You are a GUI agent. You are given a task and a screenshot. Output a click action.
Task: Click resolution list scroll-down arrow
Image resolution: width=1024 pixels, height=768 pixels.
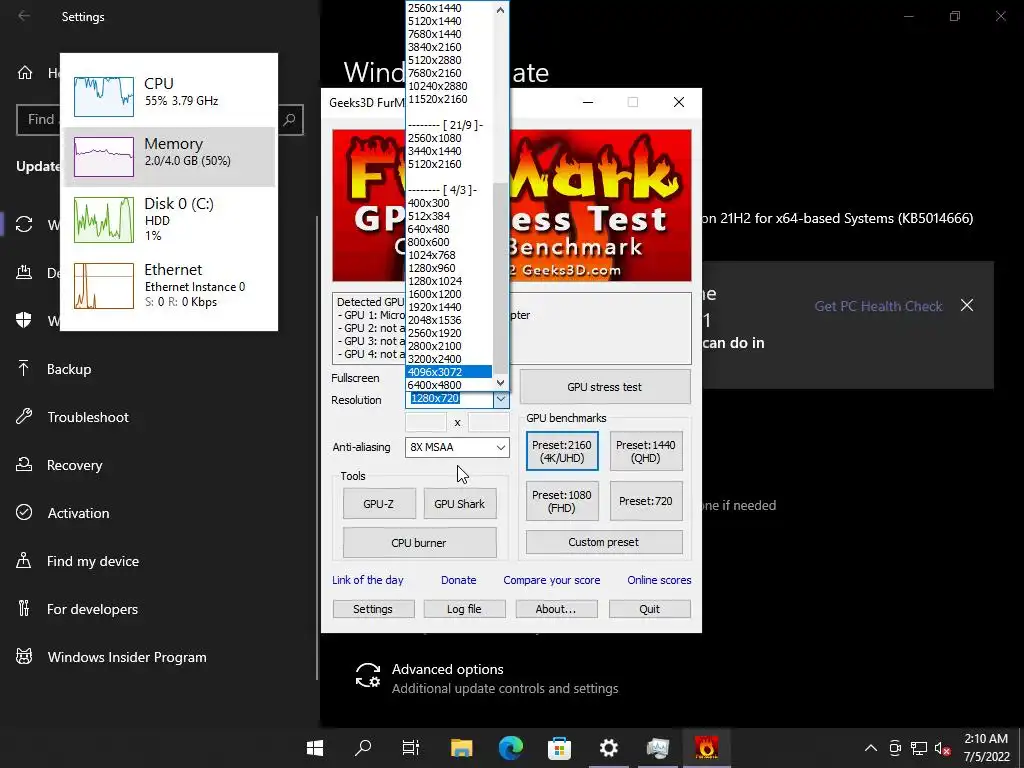(x=500, y=383)
